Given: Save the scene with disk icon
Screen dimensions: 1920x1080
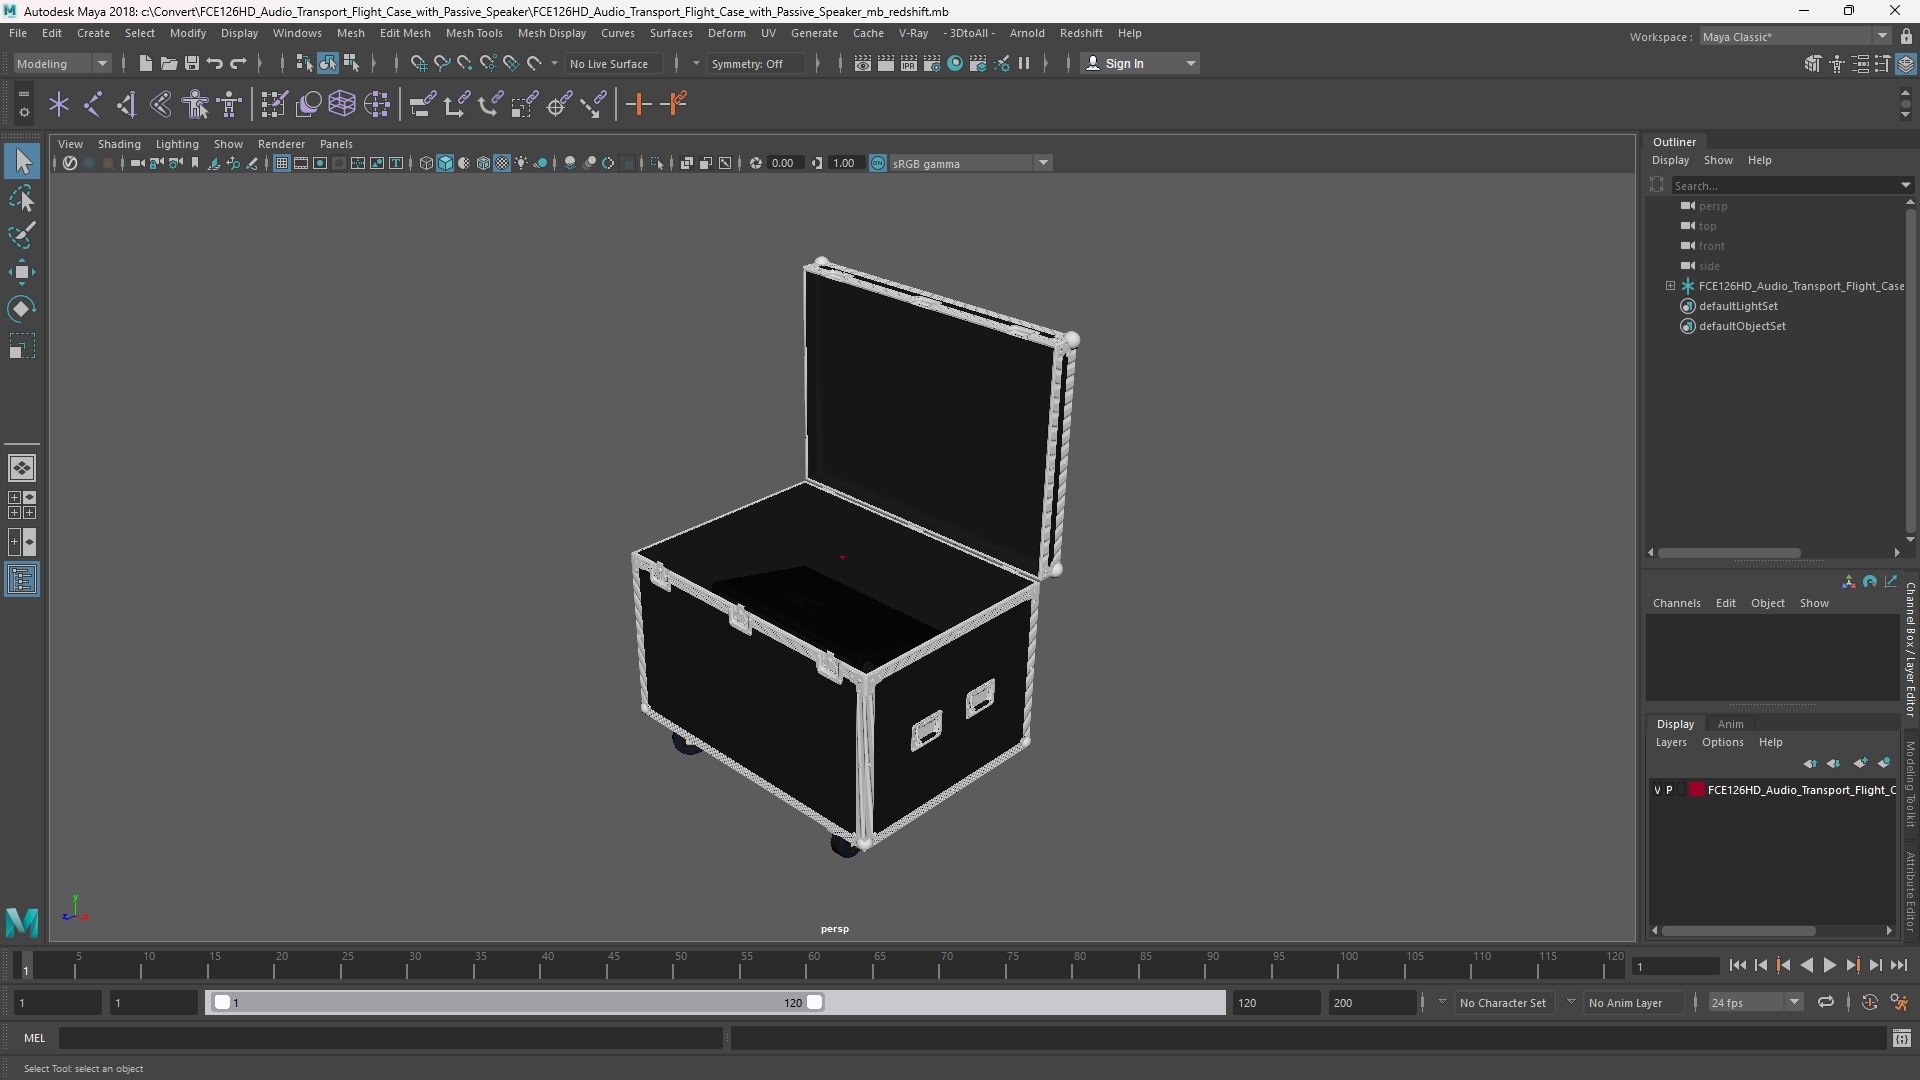Looking at the screenshot, I should 192,63.
